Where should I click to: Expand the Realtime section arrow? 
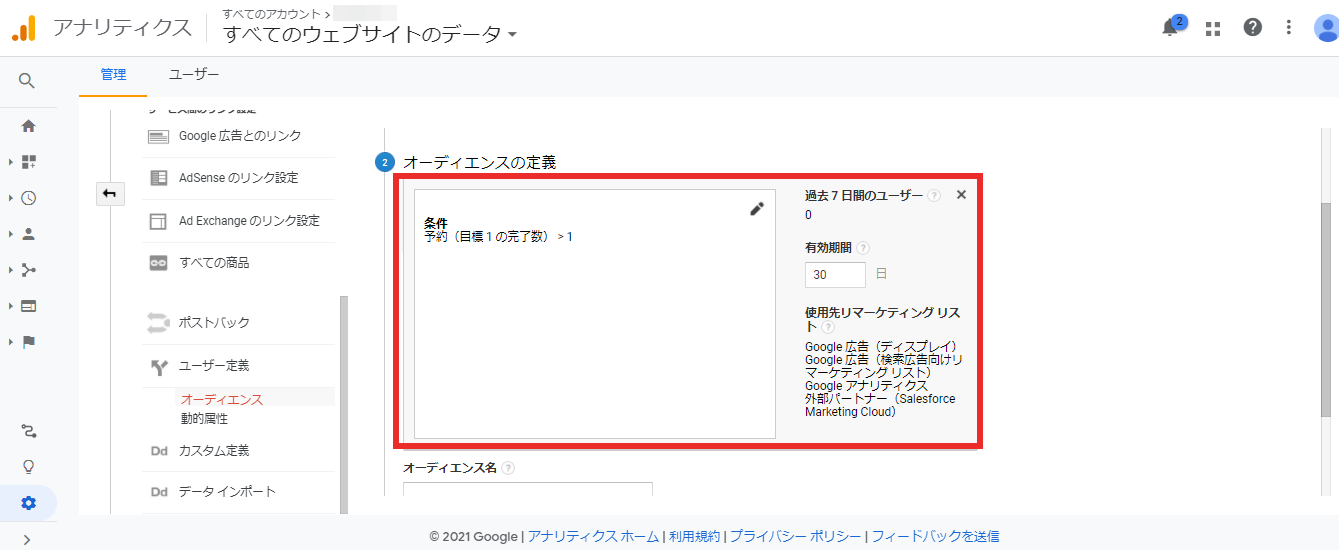(x=11, y=198)
